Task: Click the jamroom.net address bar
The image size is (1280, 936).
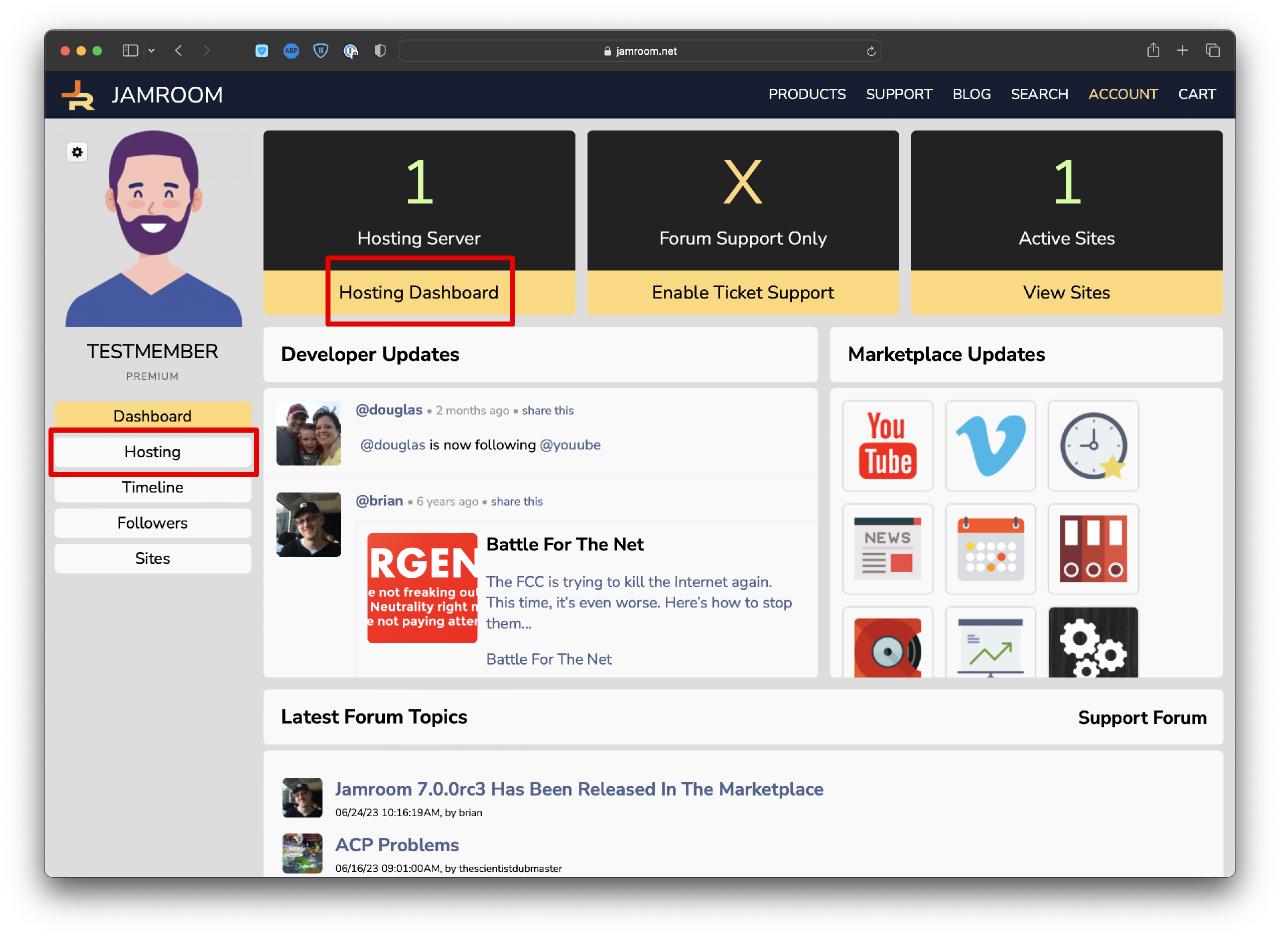Action: 640,51
